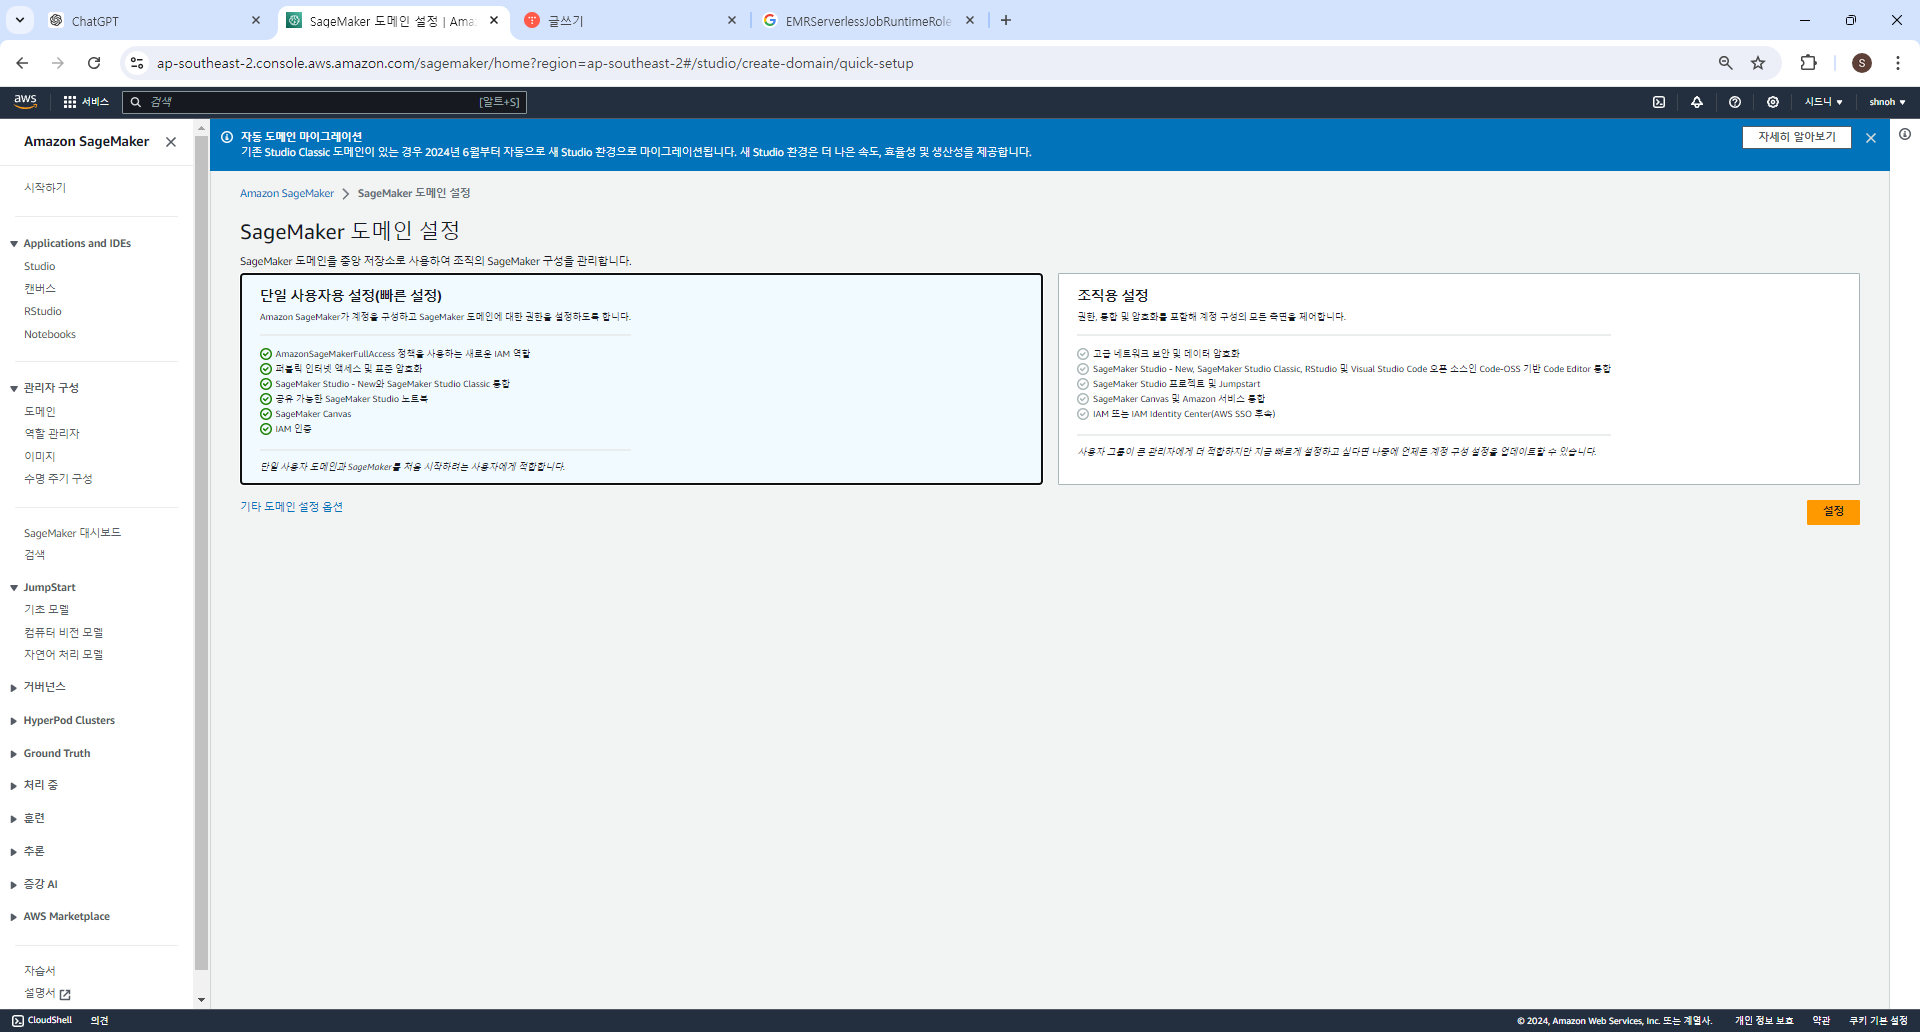Expand the 훈련 section
This screenshot has width=1920, height=1032.
click(x=14, y=819)
